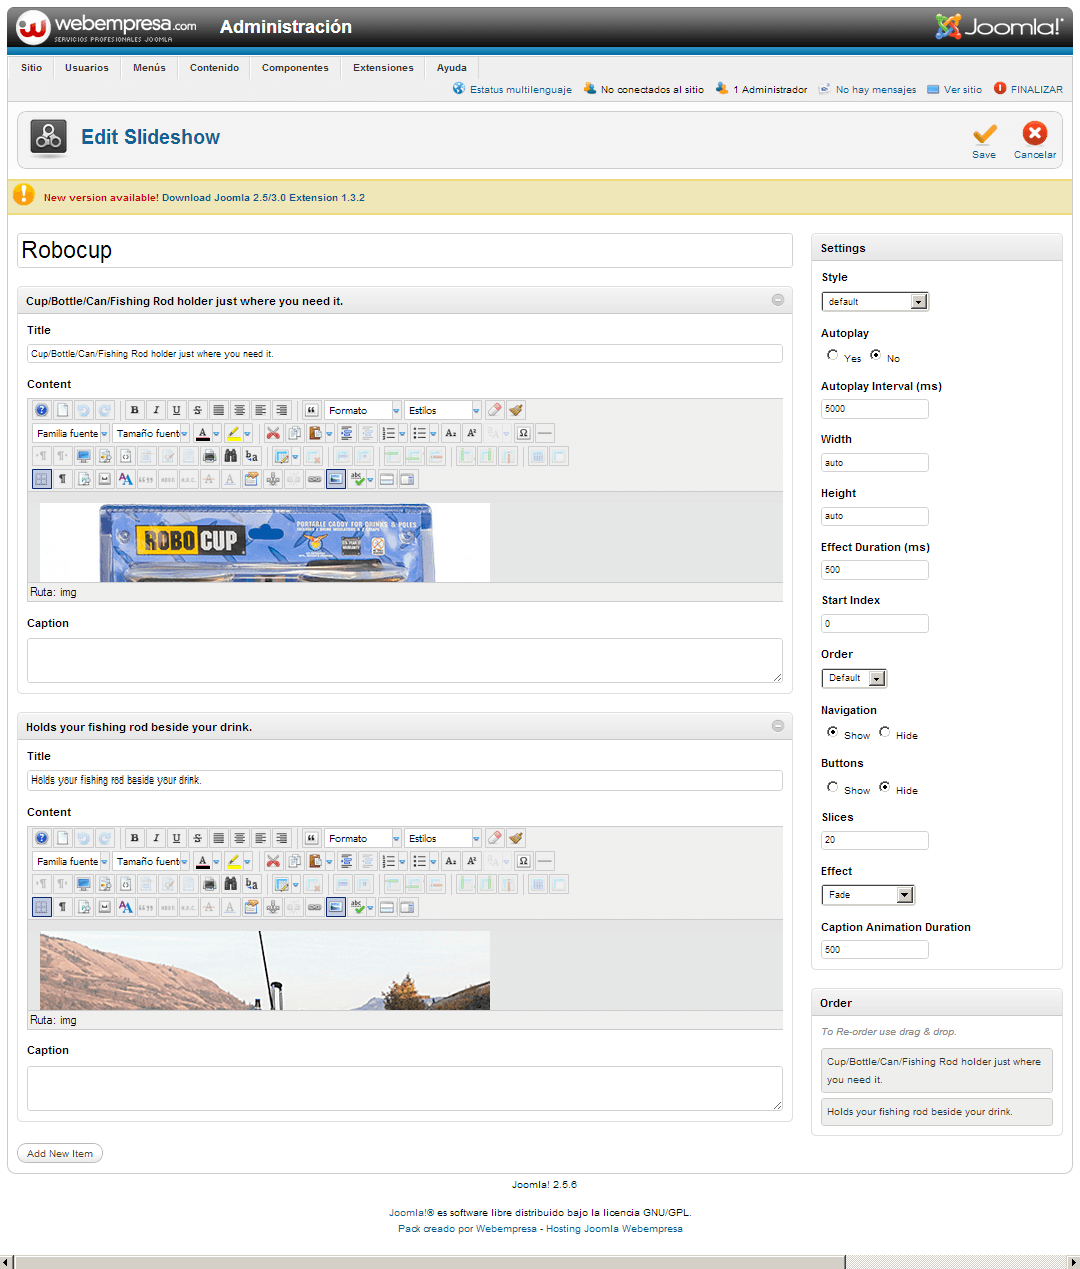Open the Sitio menu
Viewport: 1080px width, 1269px height.
[32, 68]
